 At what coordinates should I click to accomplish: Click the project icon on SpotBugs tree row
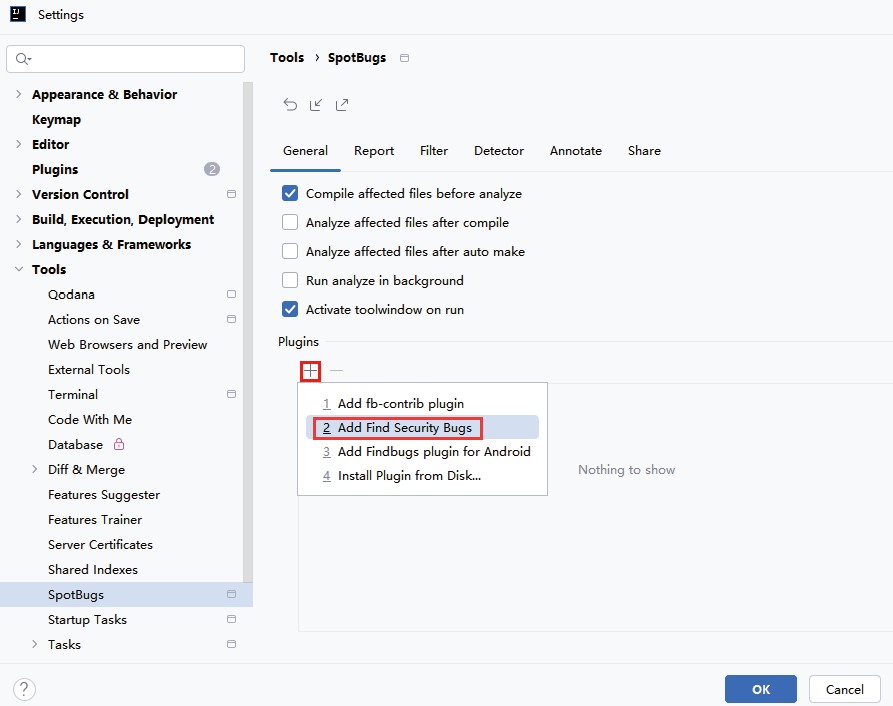click(231, 594)
